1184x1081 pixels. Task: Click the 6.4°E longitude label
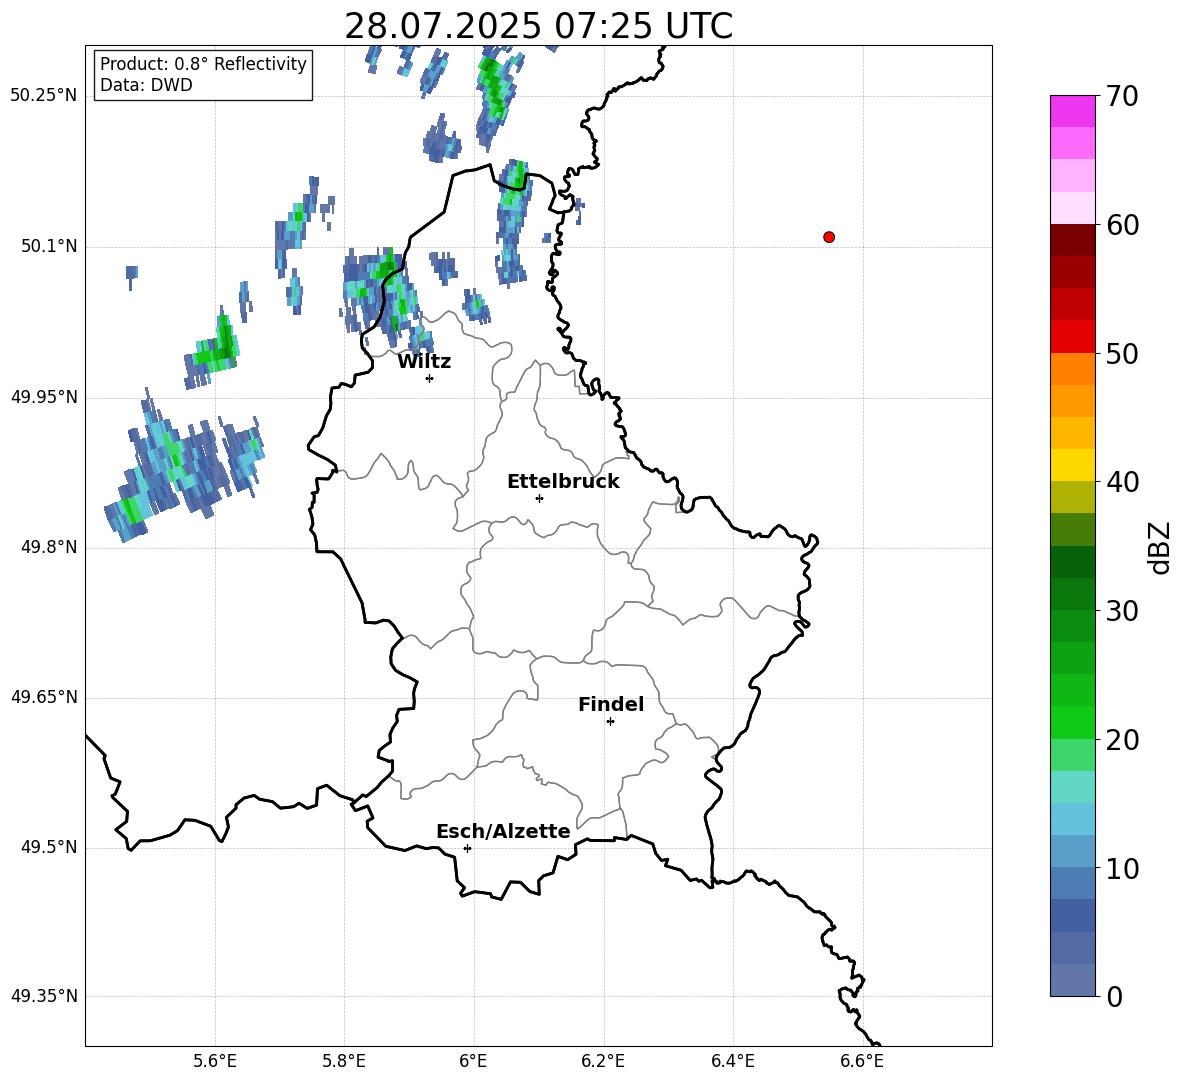(732, 1061)
